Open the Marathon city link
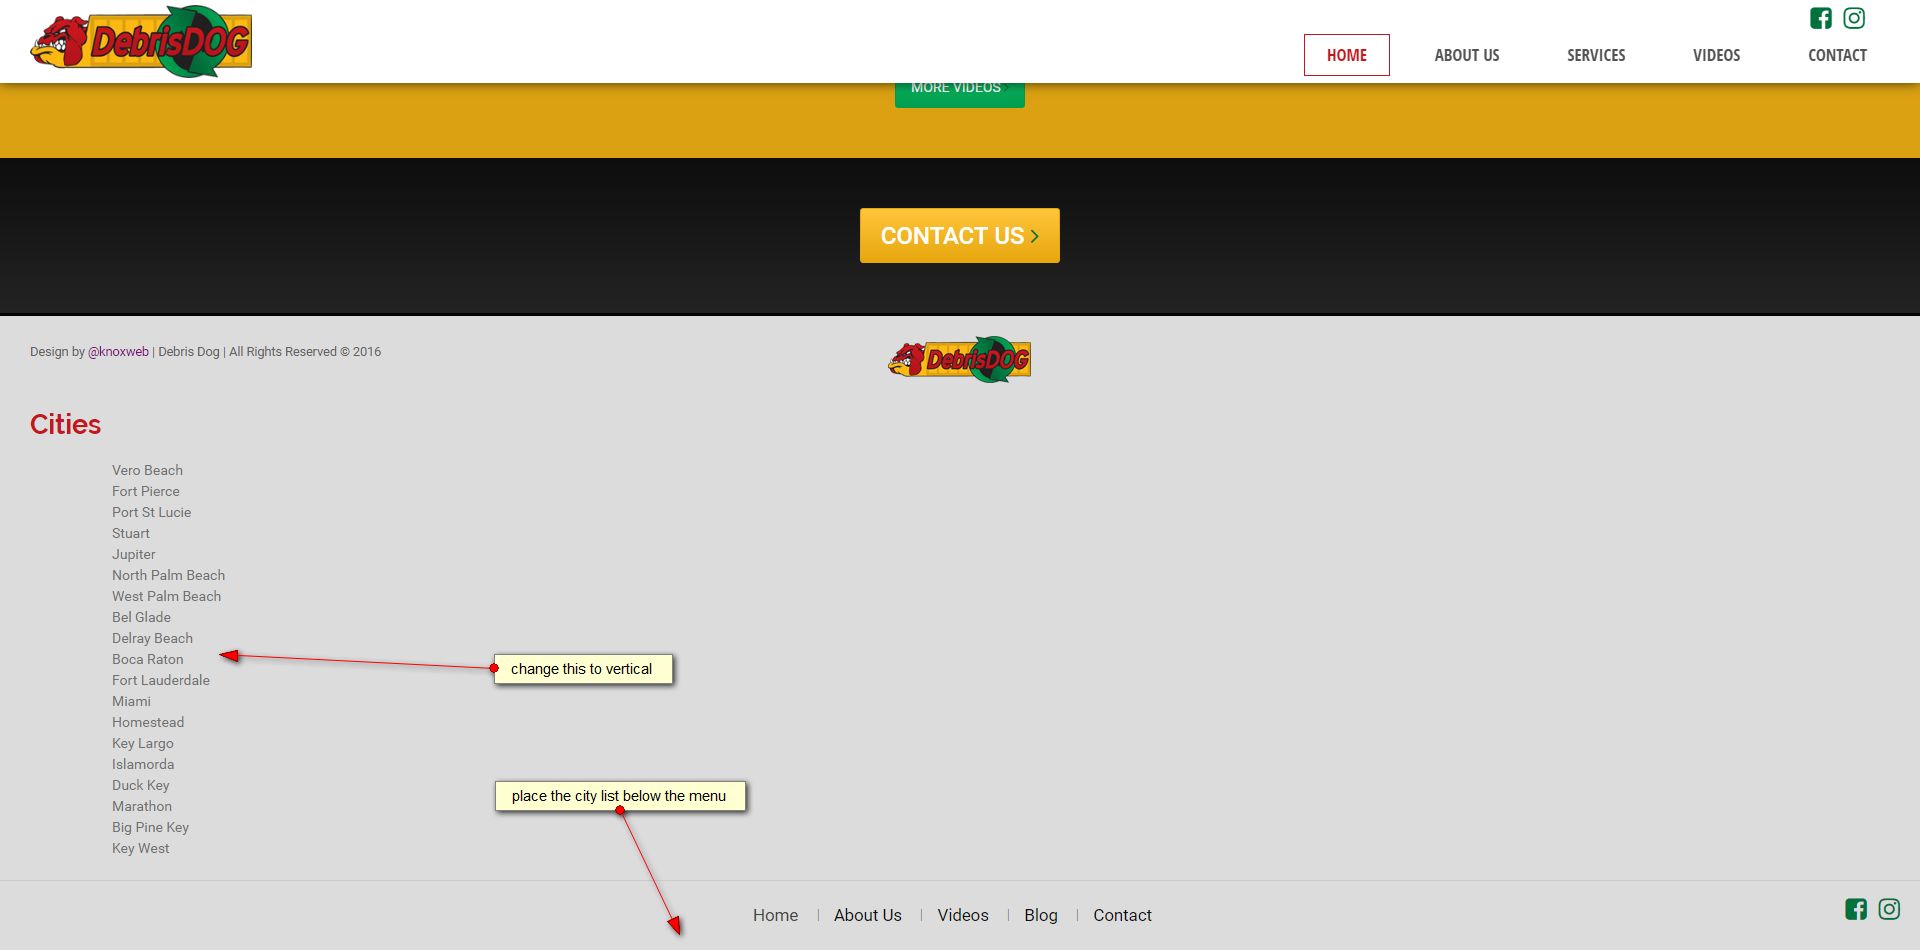 pyautogui.click(x=142, y=806)
